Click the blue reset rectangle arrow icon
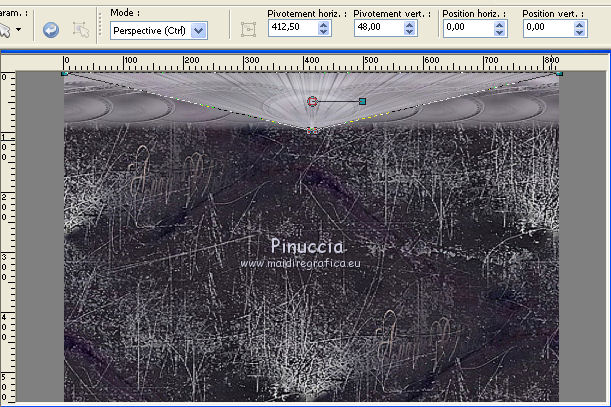Screen dimensions: 611x407 [51, 30]
